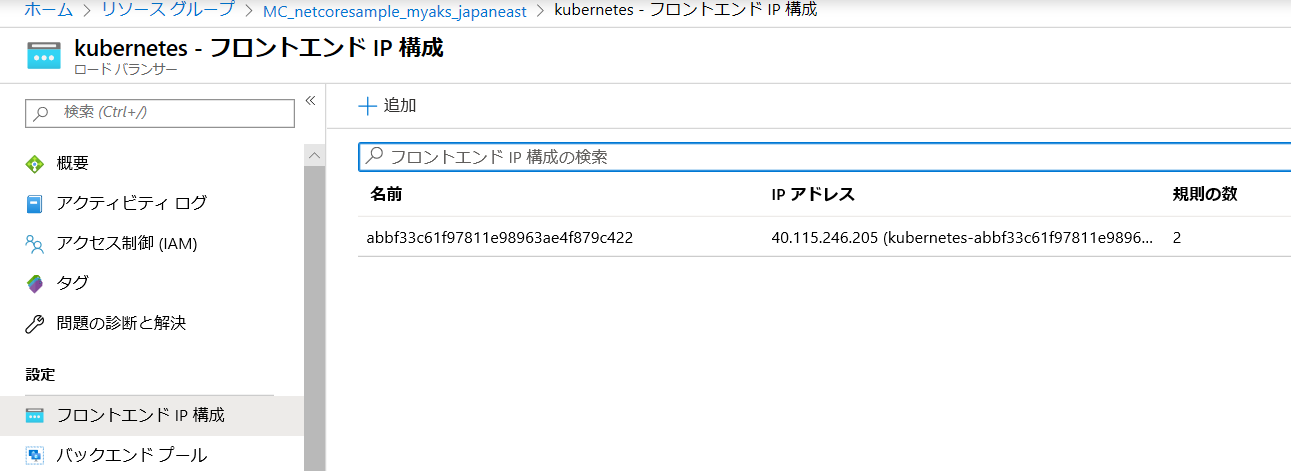Click magnifier icon in frontend IP filter
Viewport: 1291px width, 471px height.
374,157
